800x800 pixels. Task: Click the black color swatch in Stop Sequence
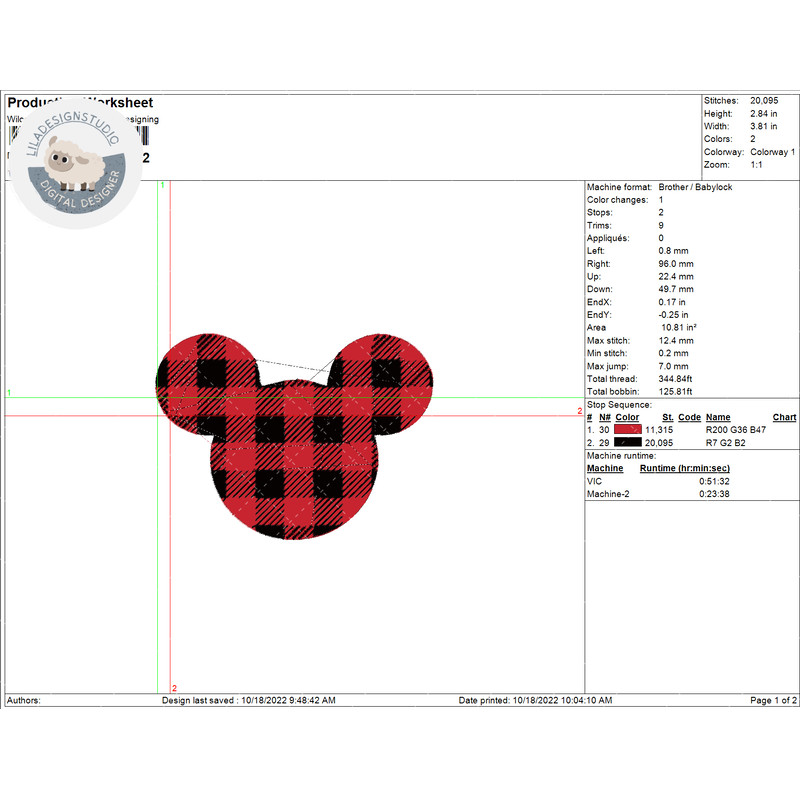[628, 441]
